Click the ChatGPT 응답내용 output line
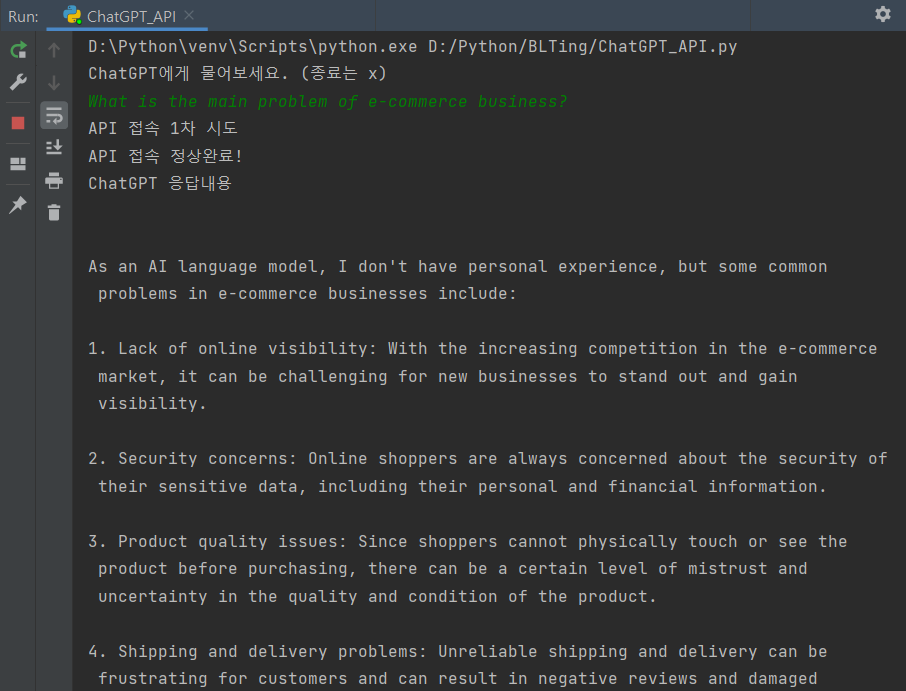The width and height of the screenshot is (906, 691). tap(160, 183)
